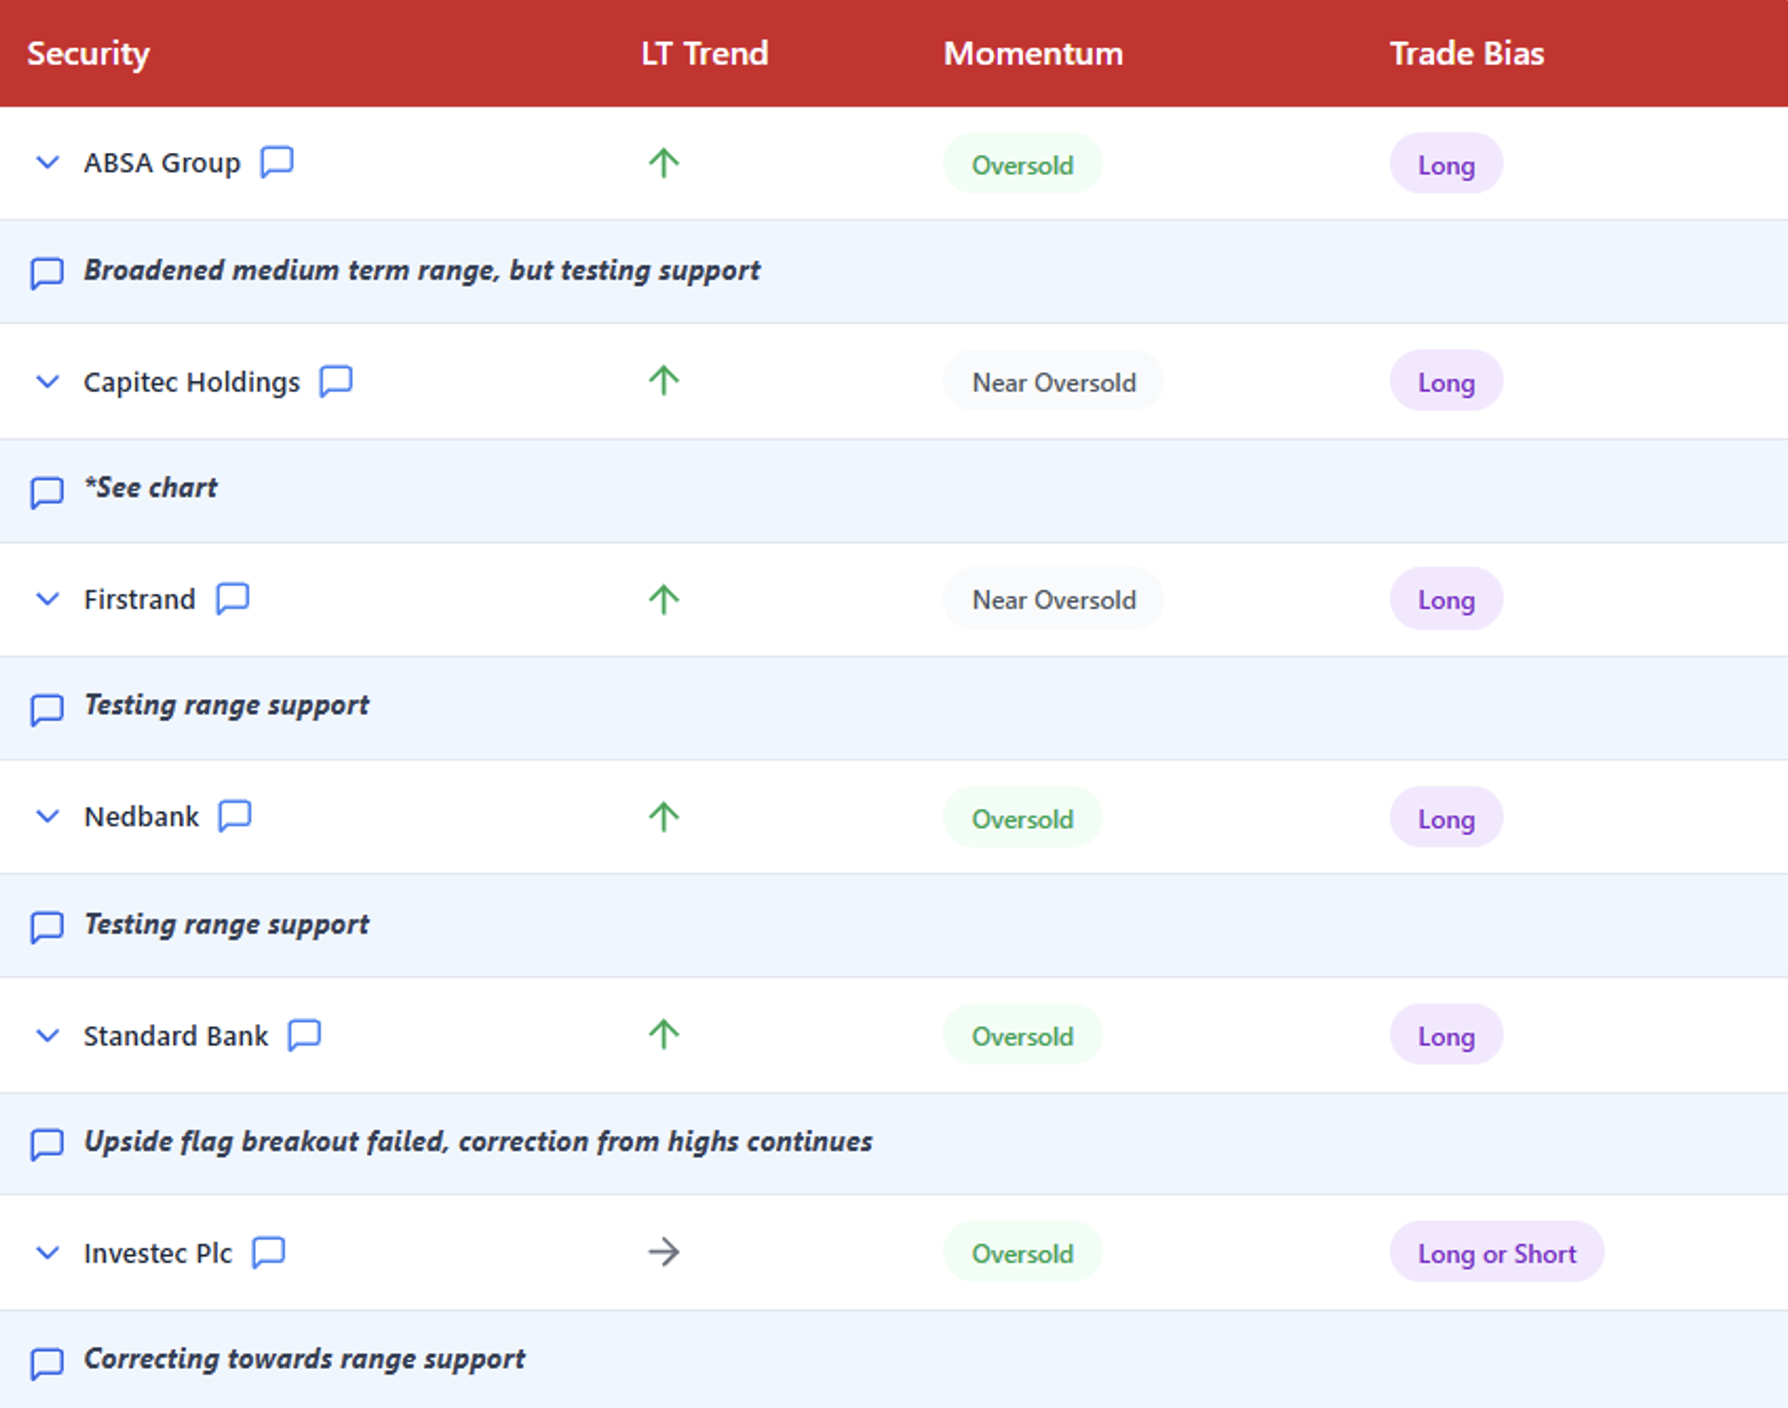Click Firstrand's Near Oversold badge
Viewport: 1788px width, 1408px height.
tap(1054, 600)
